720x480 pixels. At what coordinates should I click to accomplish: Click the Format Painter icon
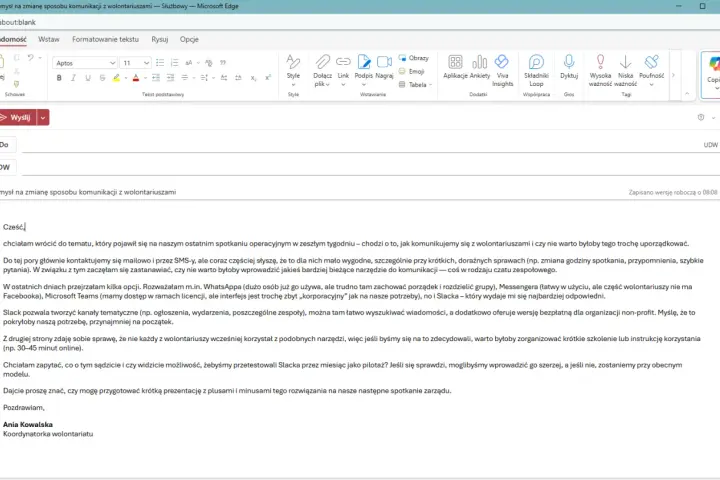point(17,84)
